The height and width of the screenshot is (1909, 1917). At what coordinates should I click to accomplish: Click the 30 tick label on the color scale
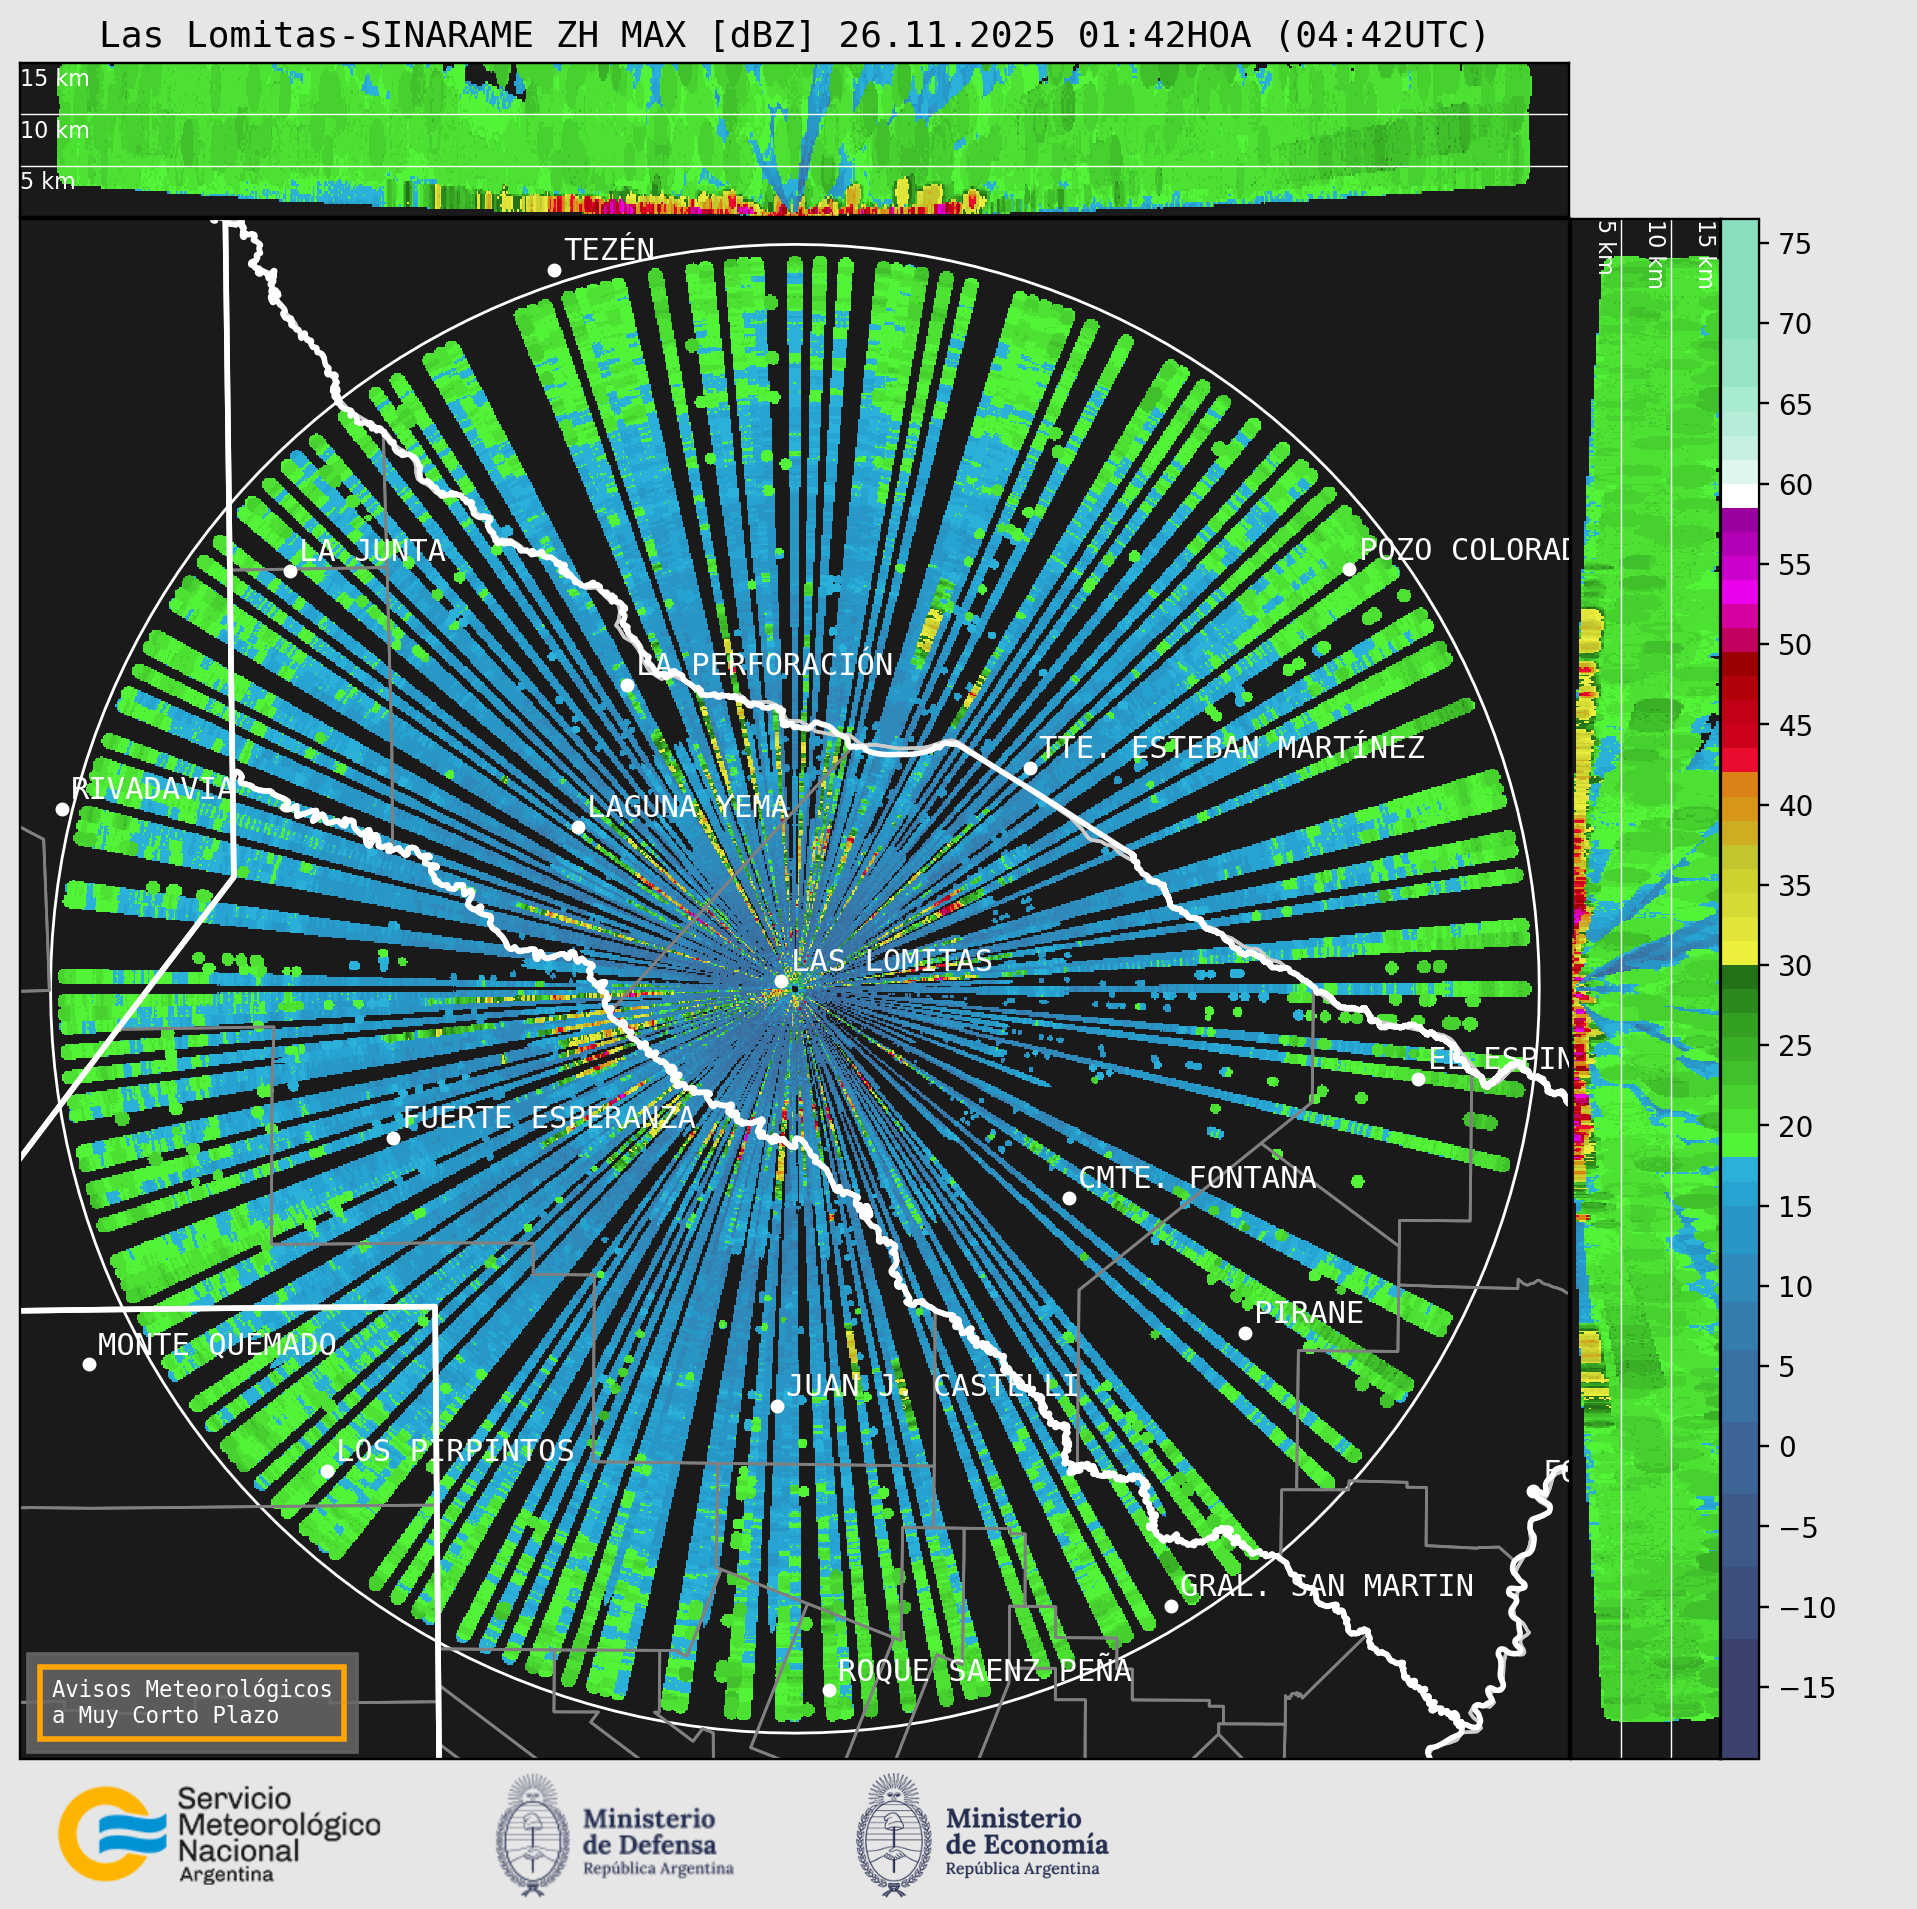(x=1796, y=966)
